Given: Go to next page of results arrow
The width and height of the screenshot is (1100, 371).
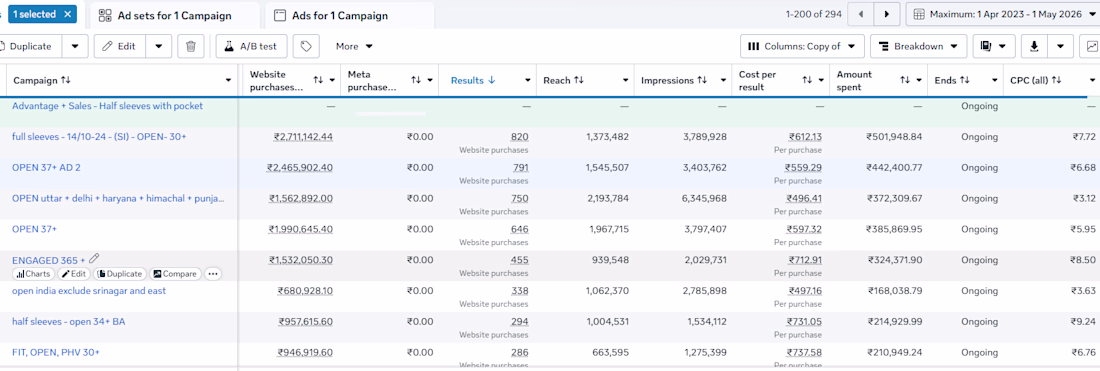Looking at the screenshot, I should 887,14.
